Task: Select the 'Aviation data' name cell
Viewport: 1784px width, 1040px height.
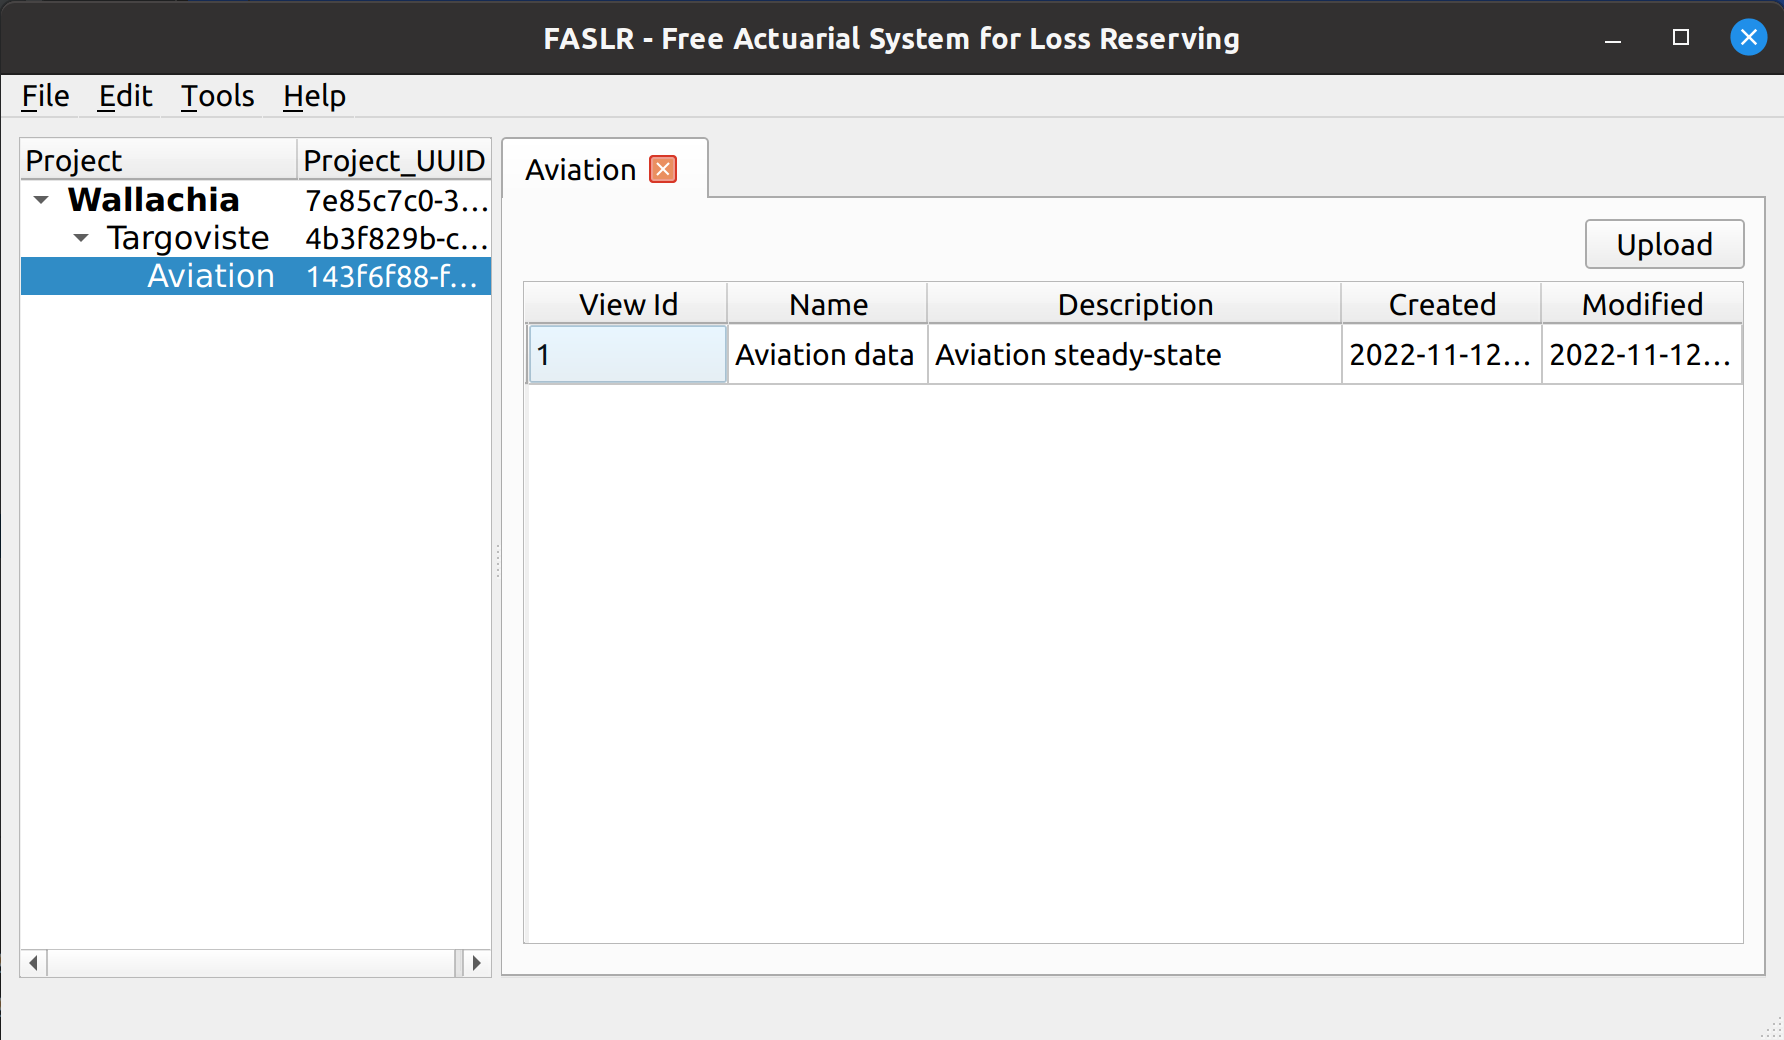Action: pyautogui.click(x=827, y=354)
